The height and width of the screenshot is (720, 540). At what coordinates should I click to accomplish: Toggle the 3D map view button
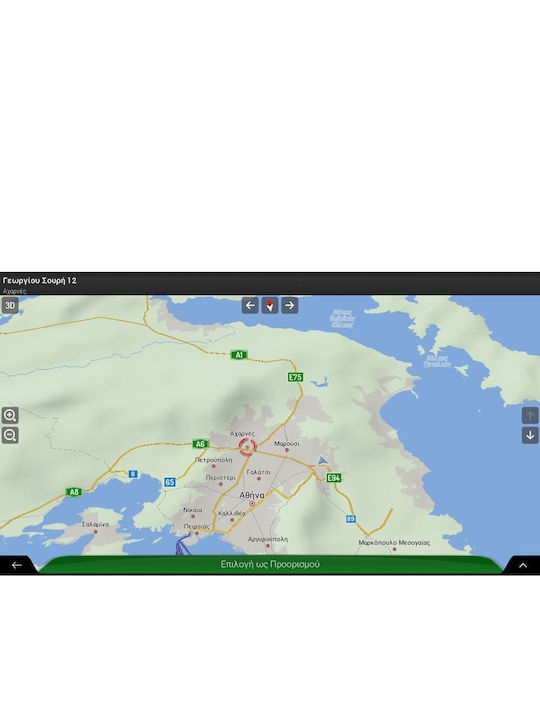[10, 305]
